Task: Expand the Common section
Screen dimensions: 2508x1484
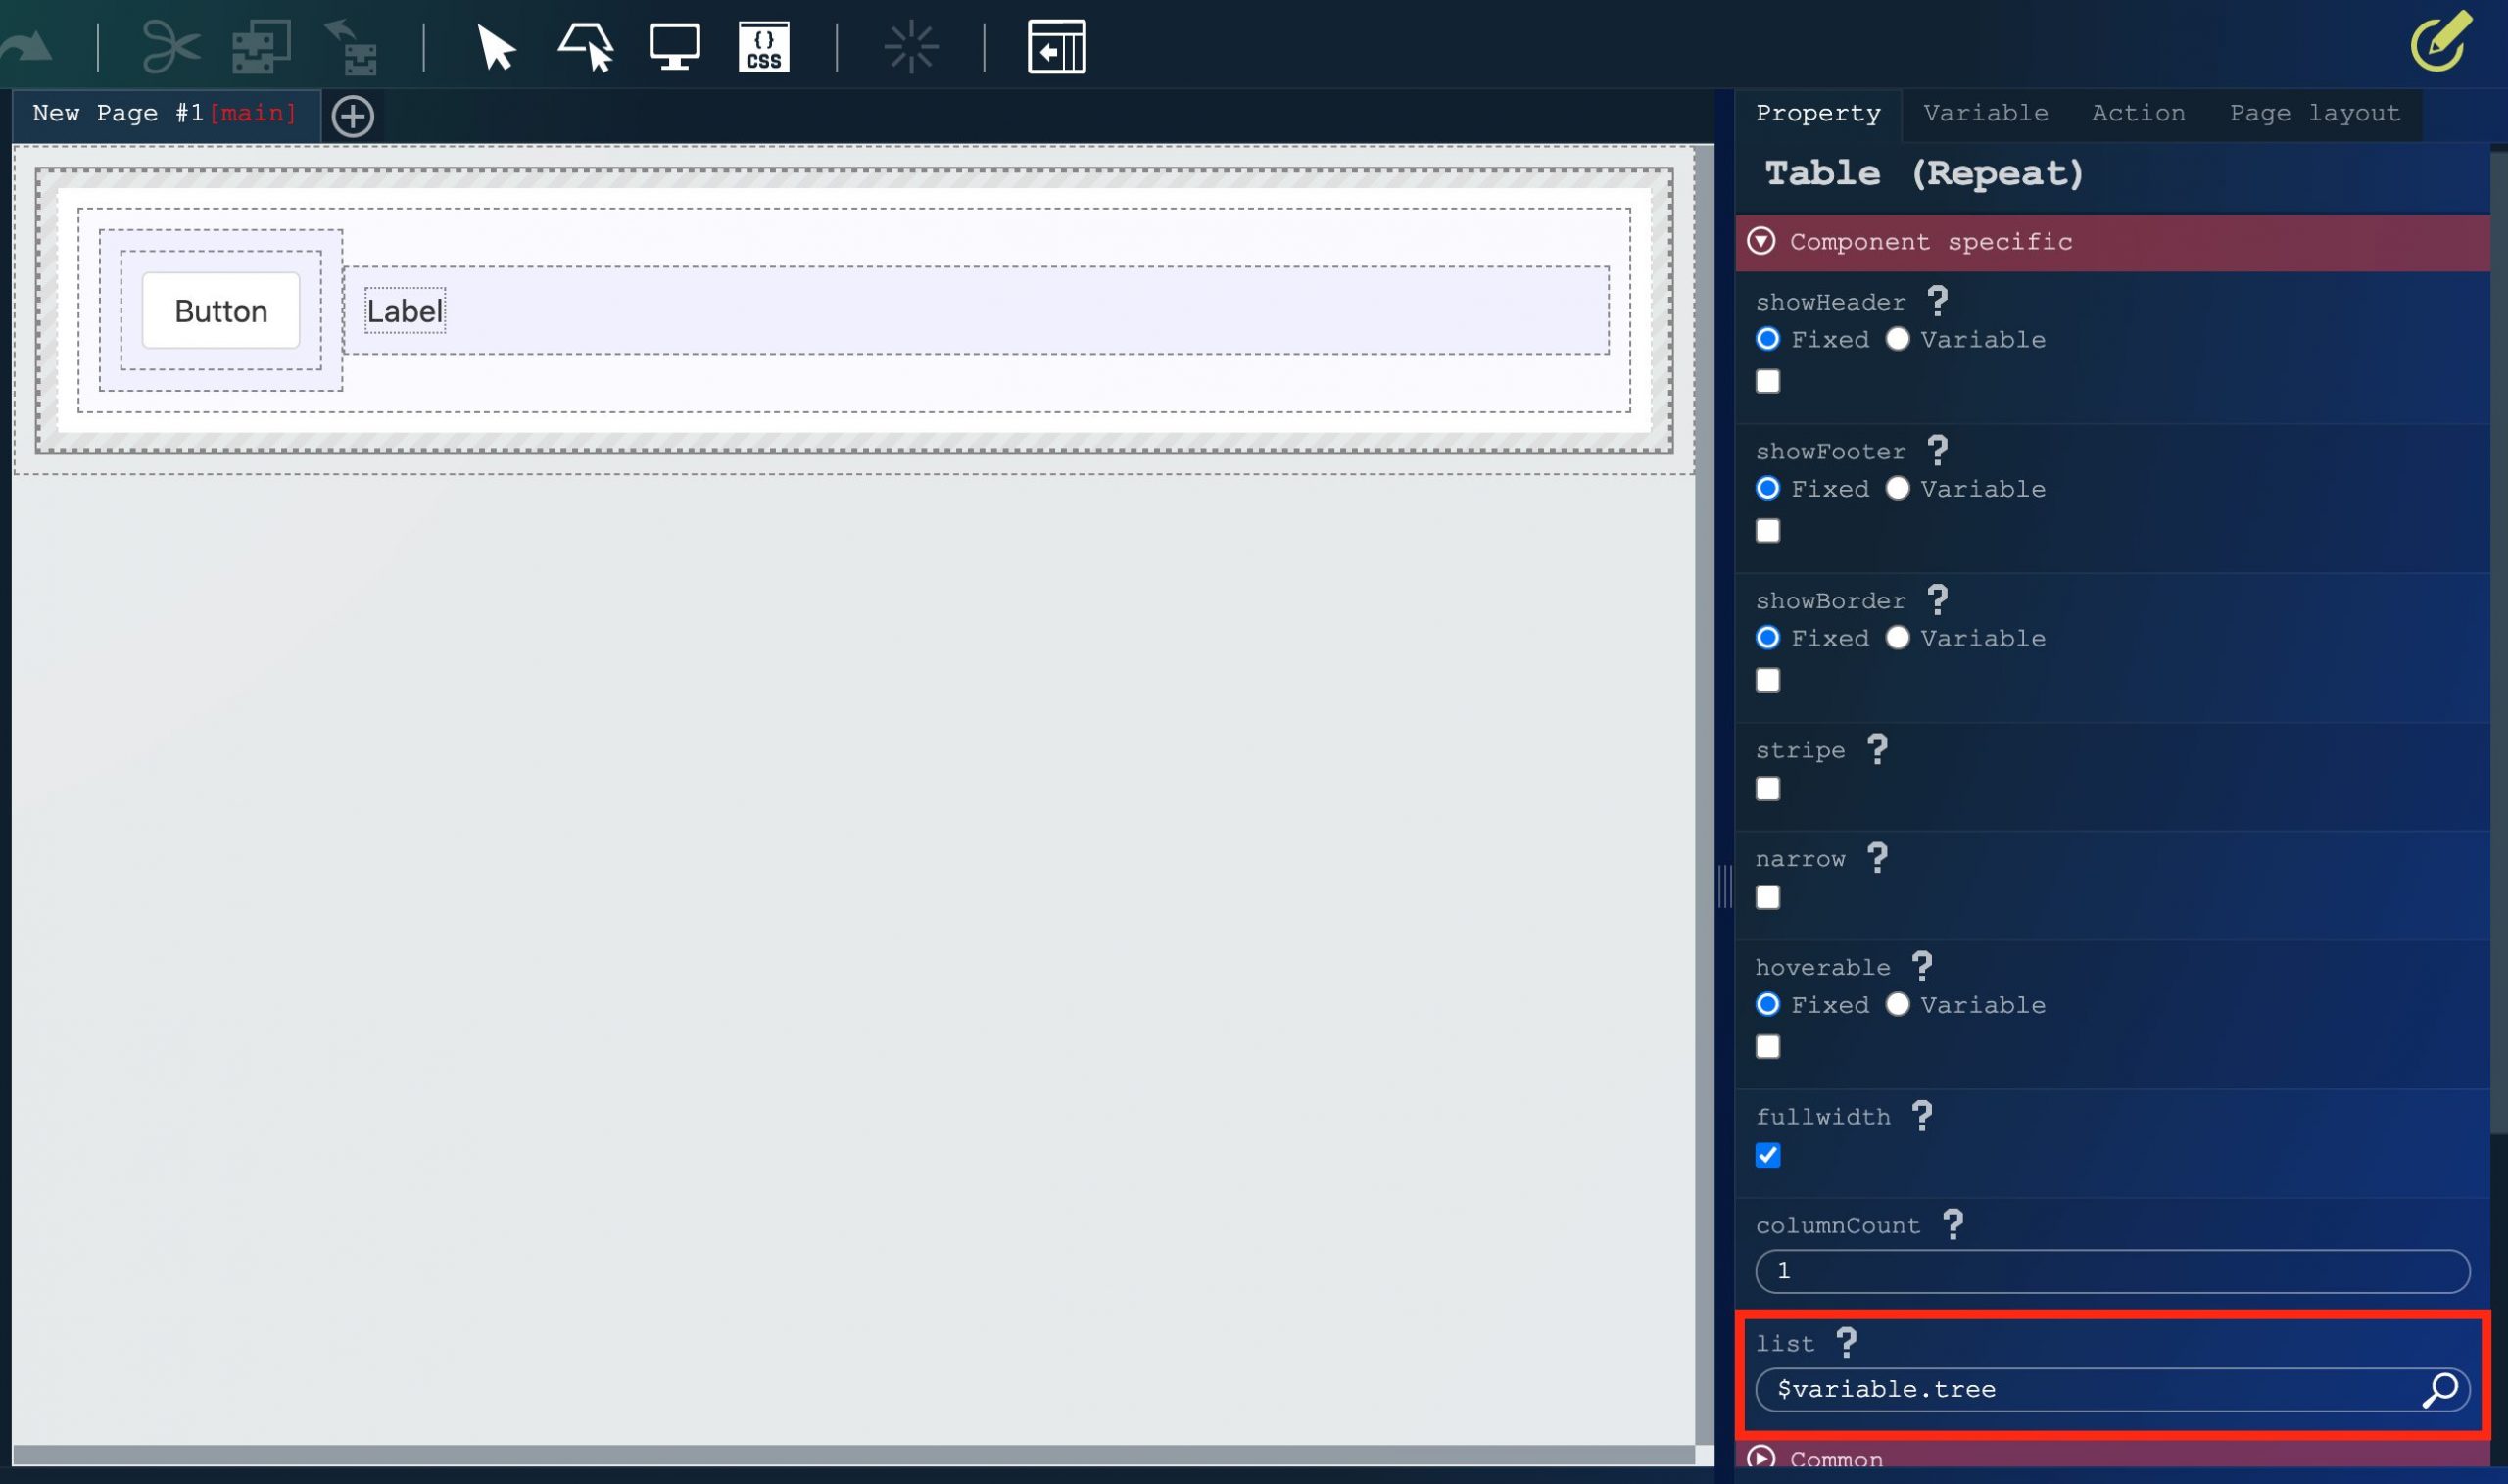Action: (x=1761, y=1458)
